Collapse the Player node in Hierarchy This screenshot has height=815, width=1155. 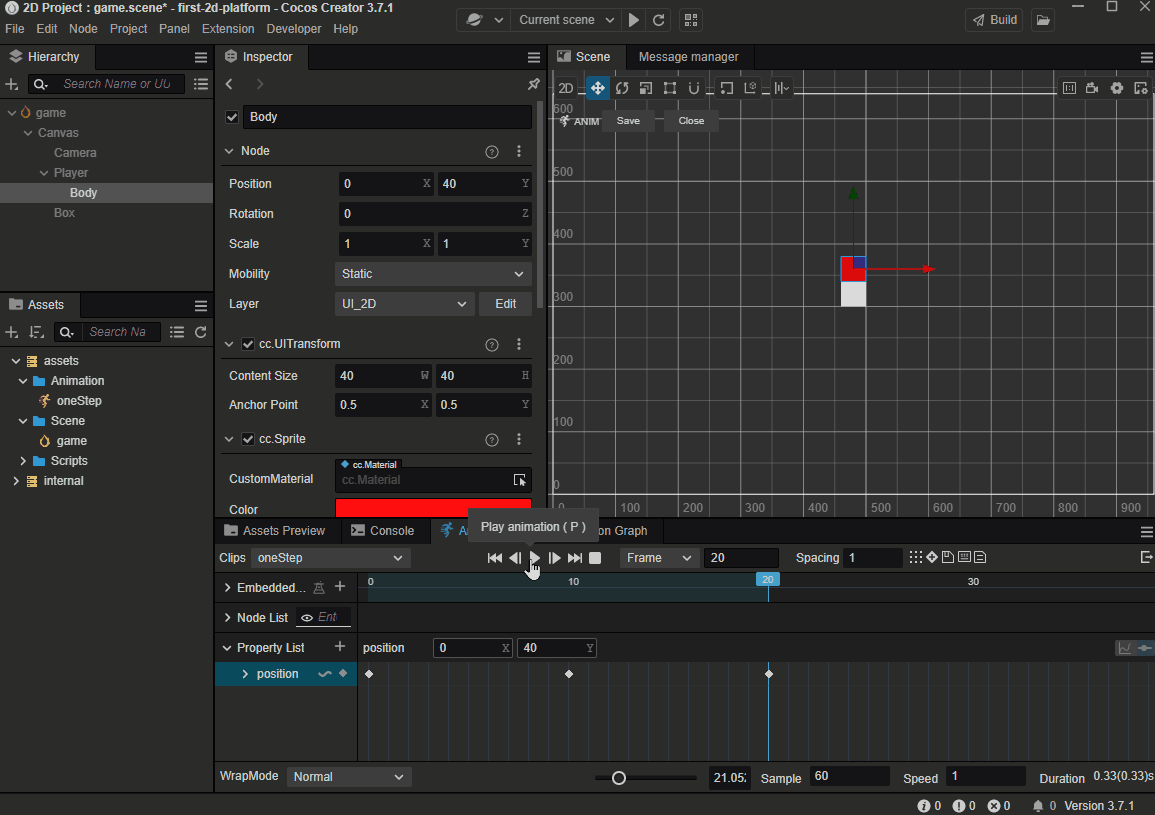[x=44, y=173]
